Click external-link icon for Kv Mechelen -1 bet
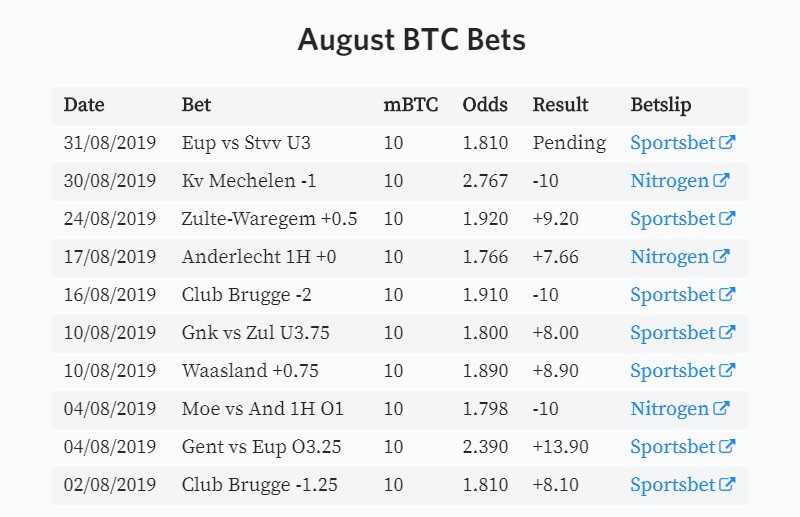The image size is (800, 517). click(721, 180)
